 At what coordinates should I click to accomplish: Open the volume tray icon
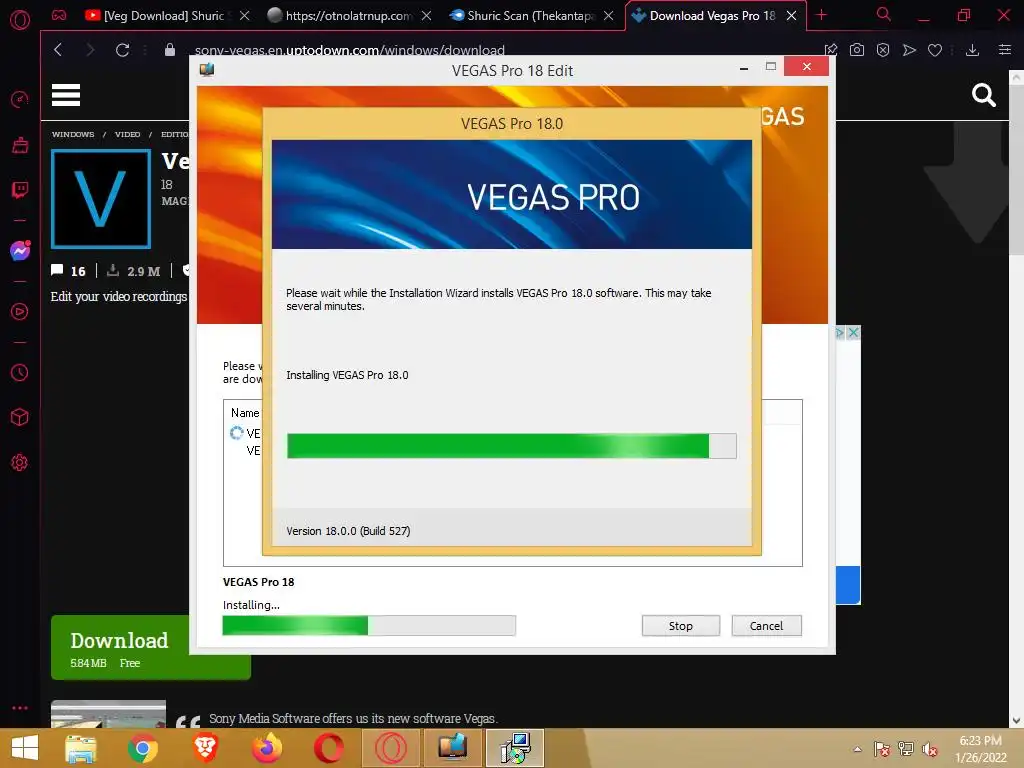930,749
